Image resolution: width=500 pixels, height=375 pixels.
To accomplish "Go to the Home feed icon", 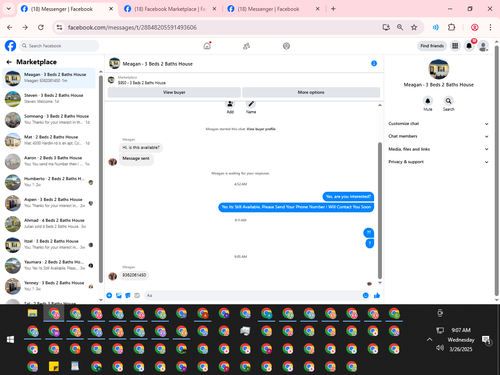I will point(207,46).
